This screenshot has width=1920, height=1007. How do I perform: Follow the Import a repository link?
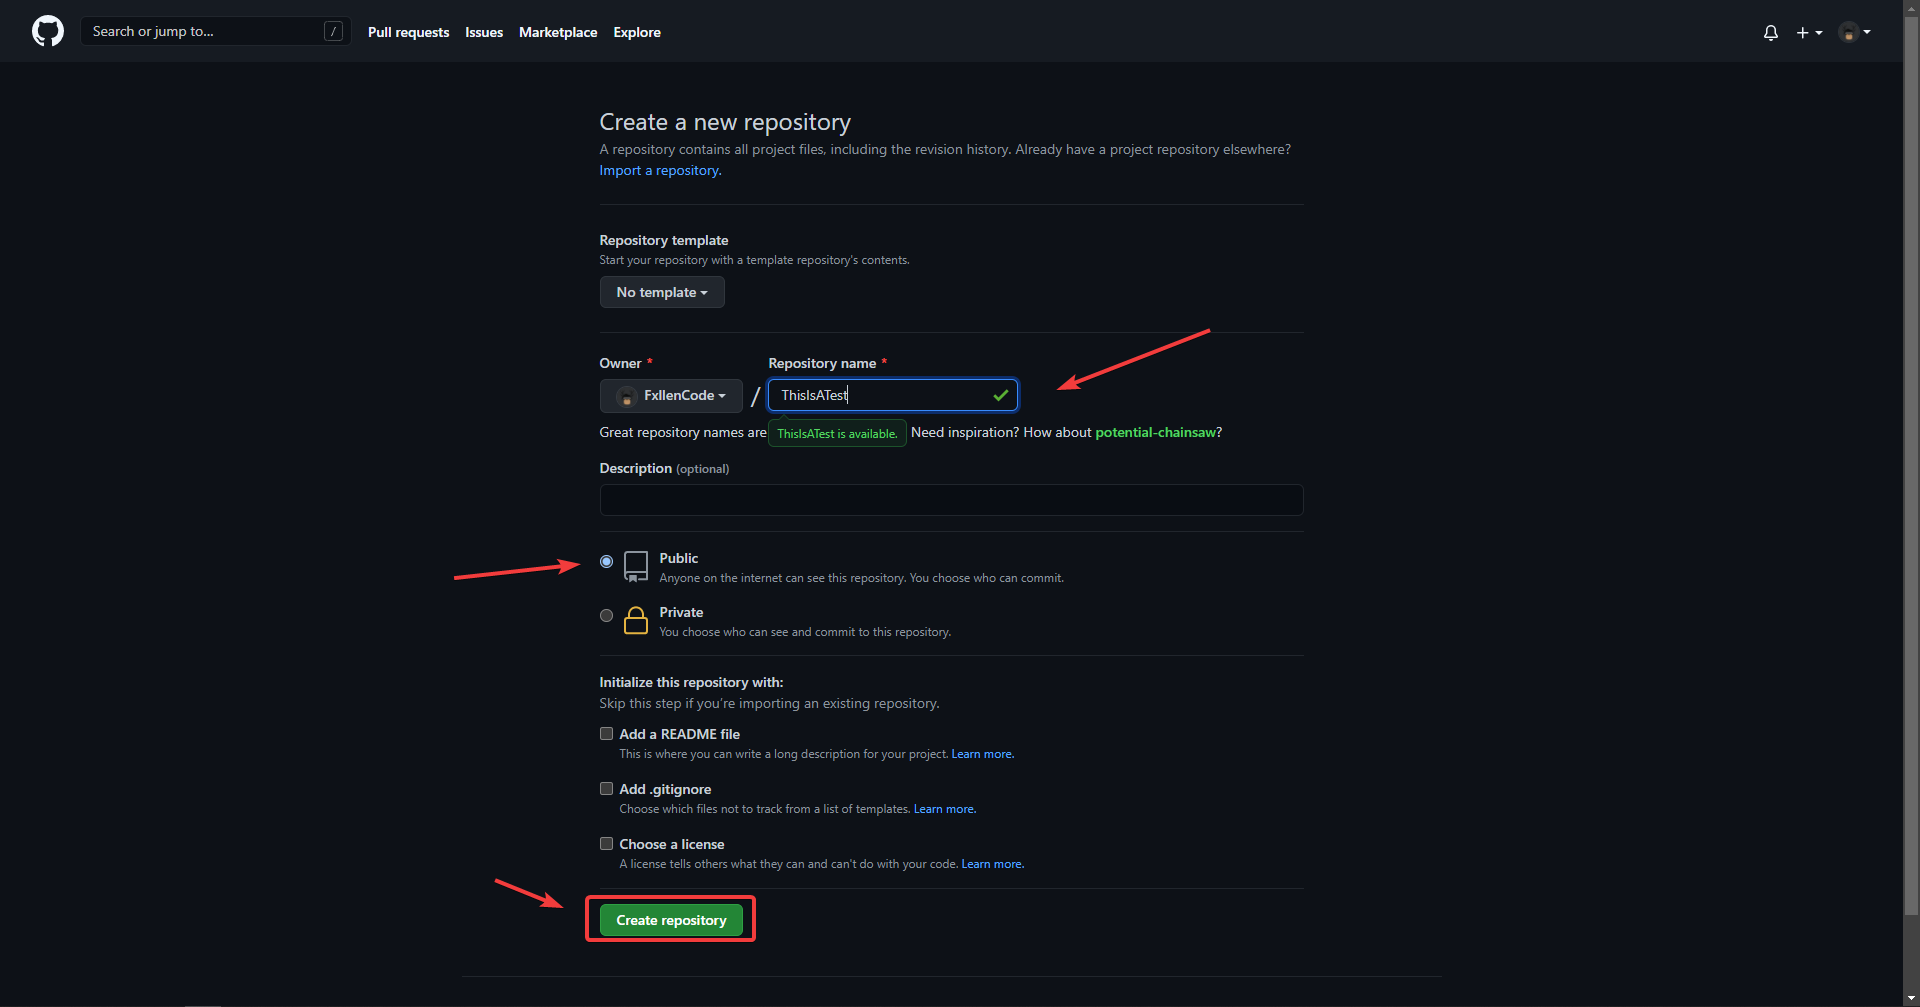pos(660,170)
